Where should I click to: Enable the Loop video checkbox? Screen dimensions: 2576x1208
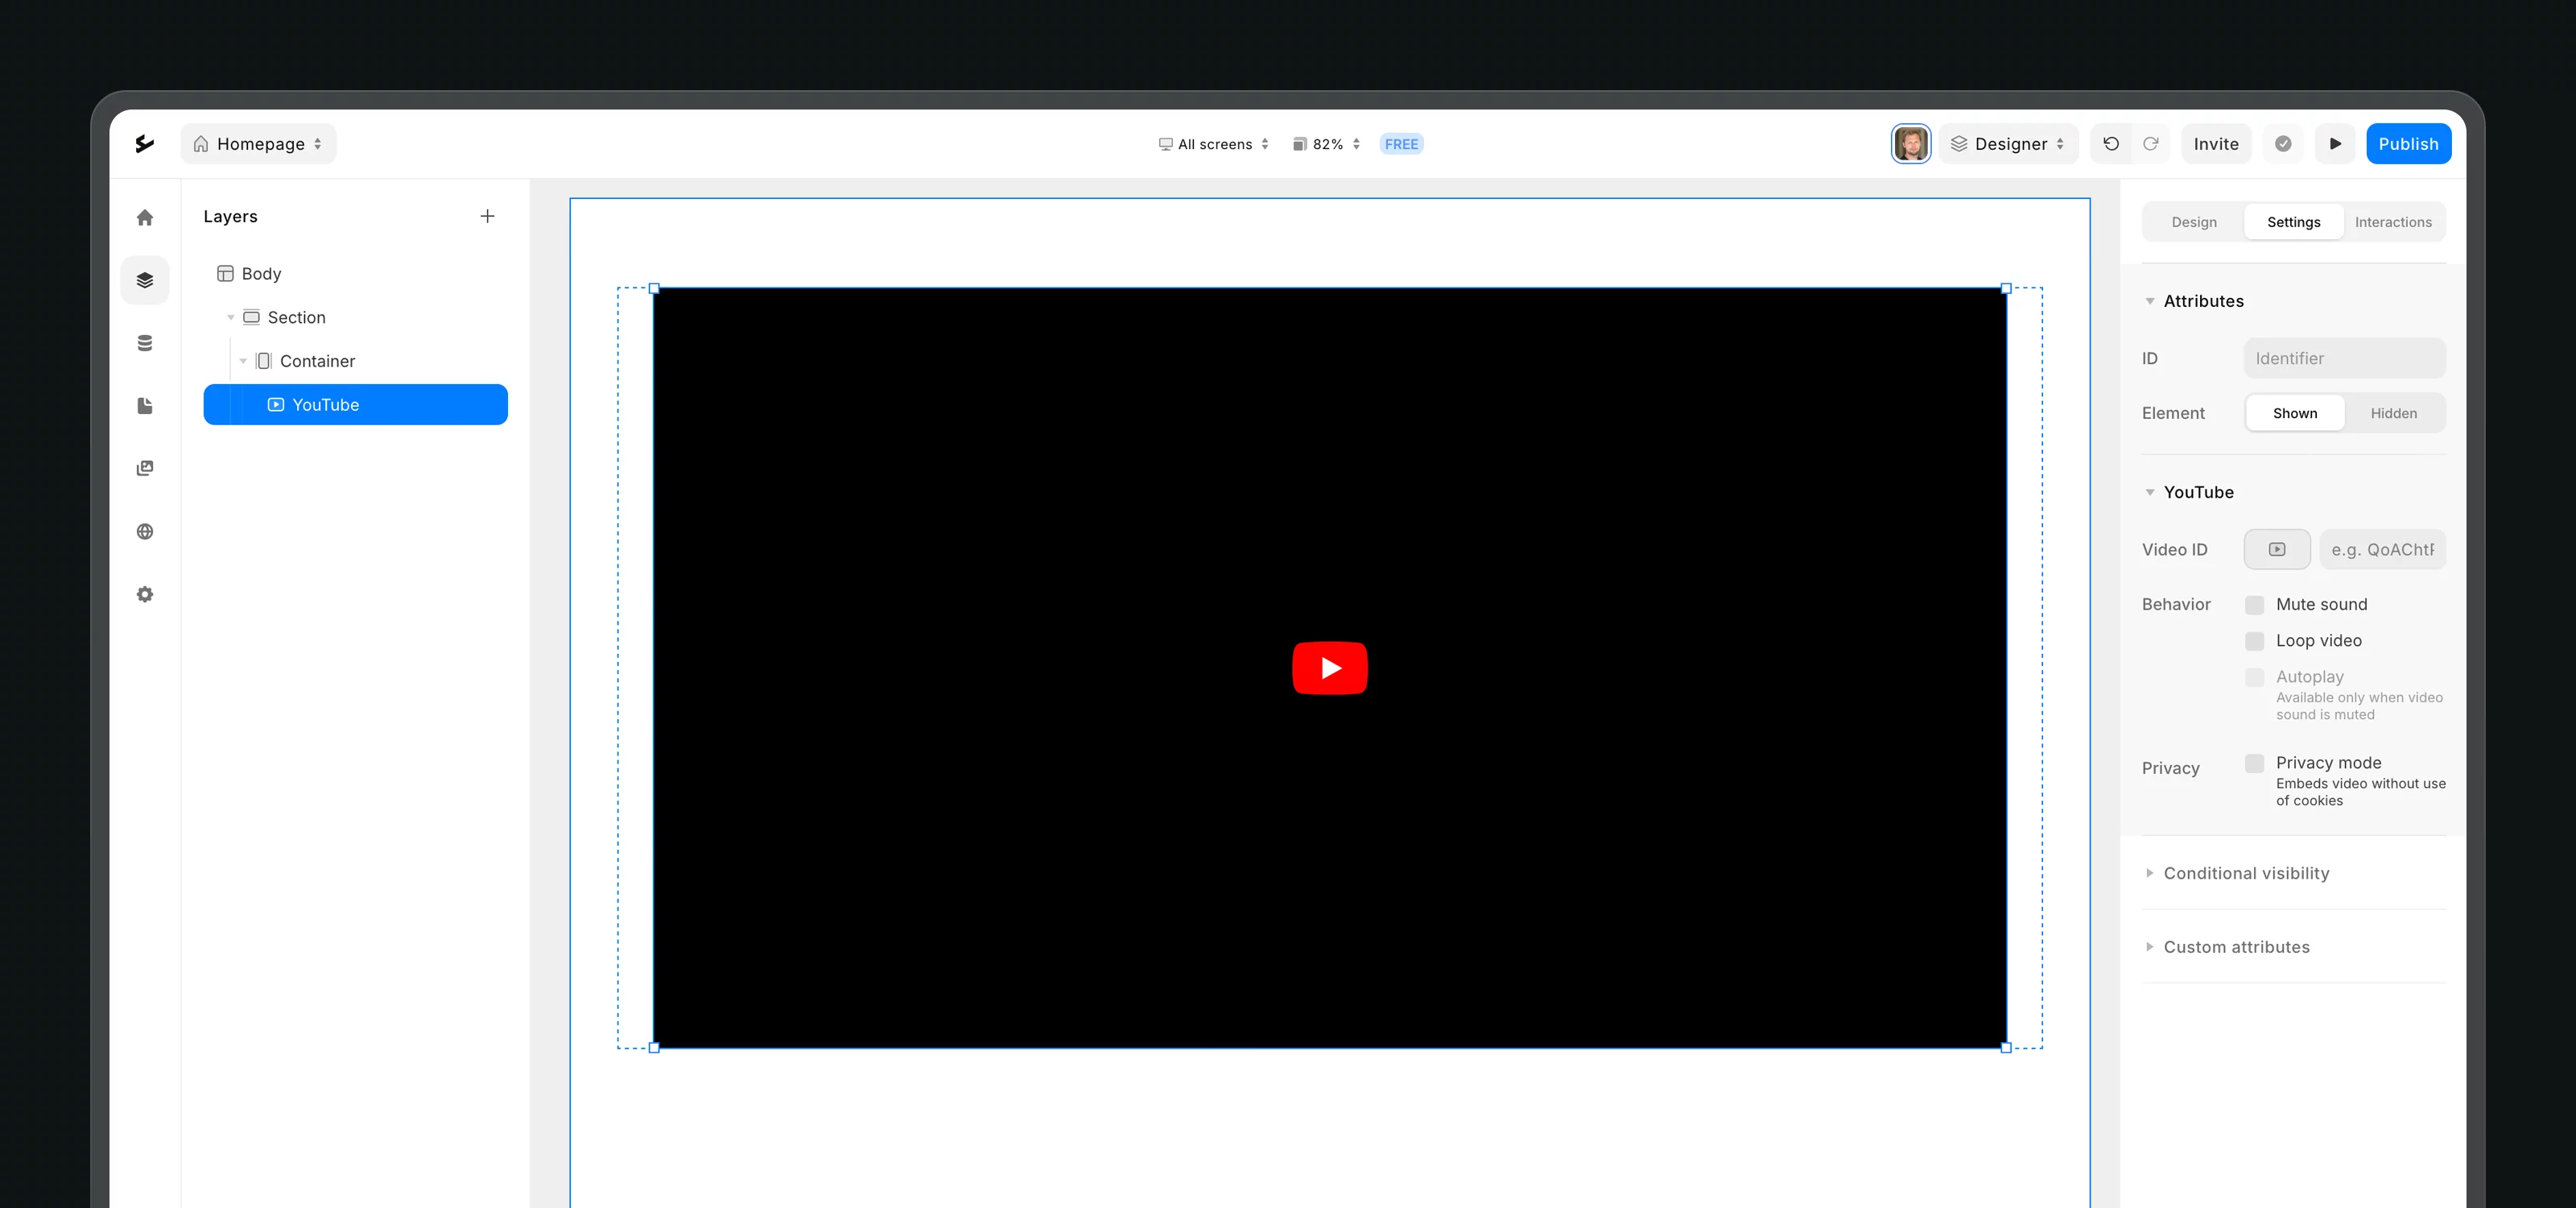tap(2254, 641)
